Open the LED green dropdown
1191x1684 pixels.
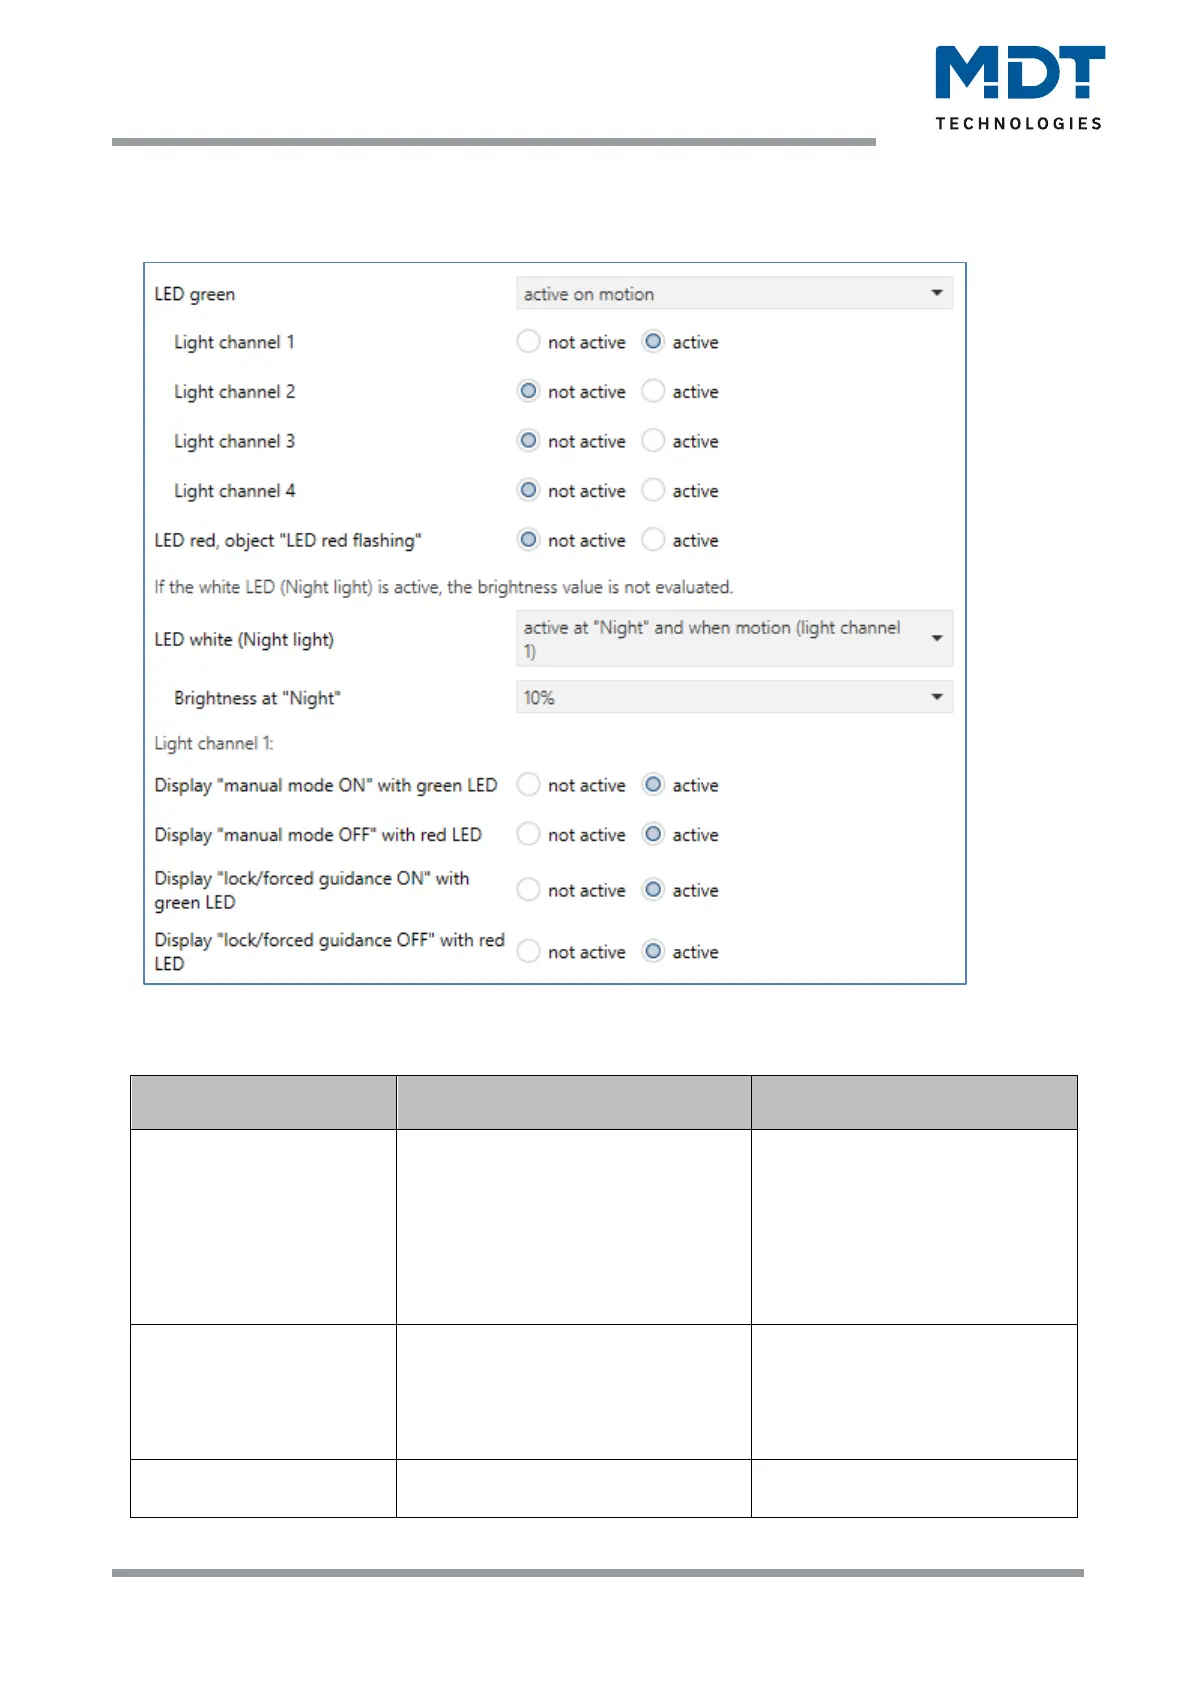click(734, 293)
